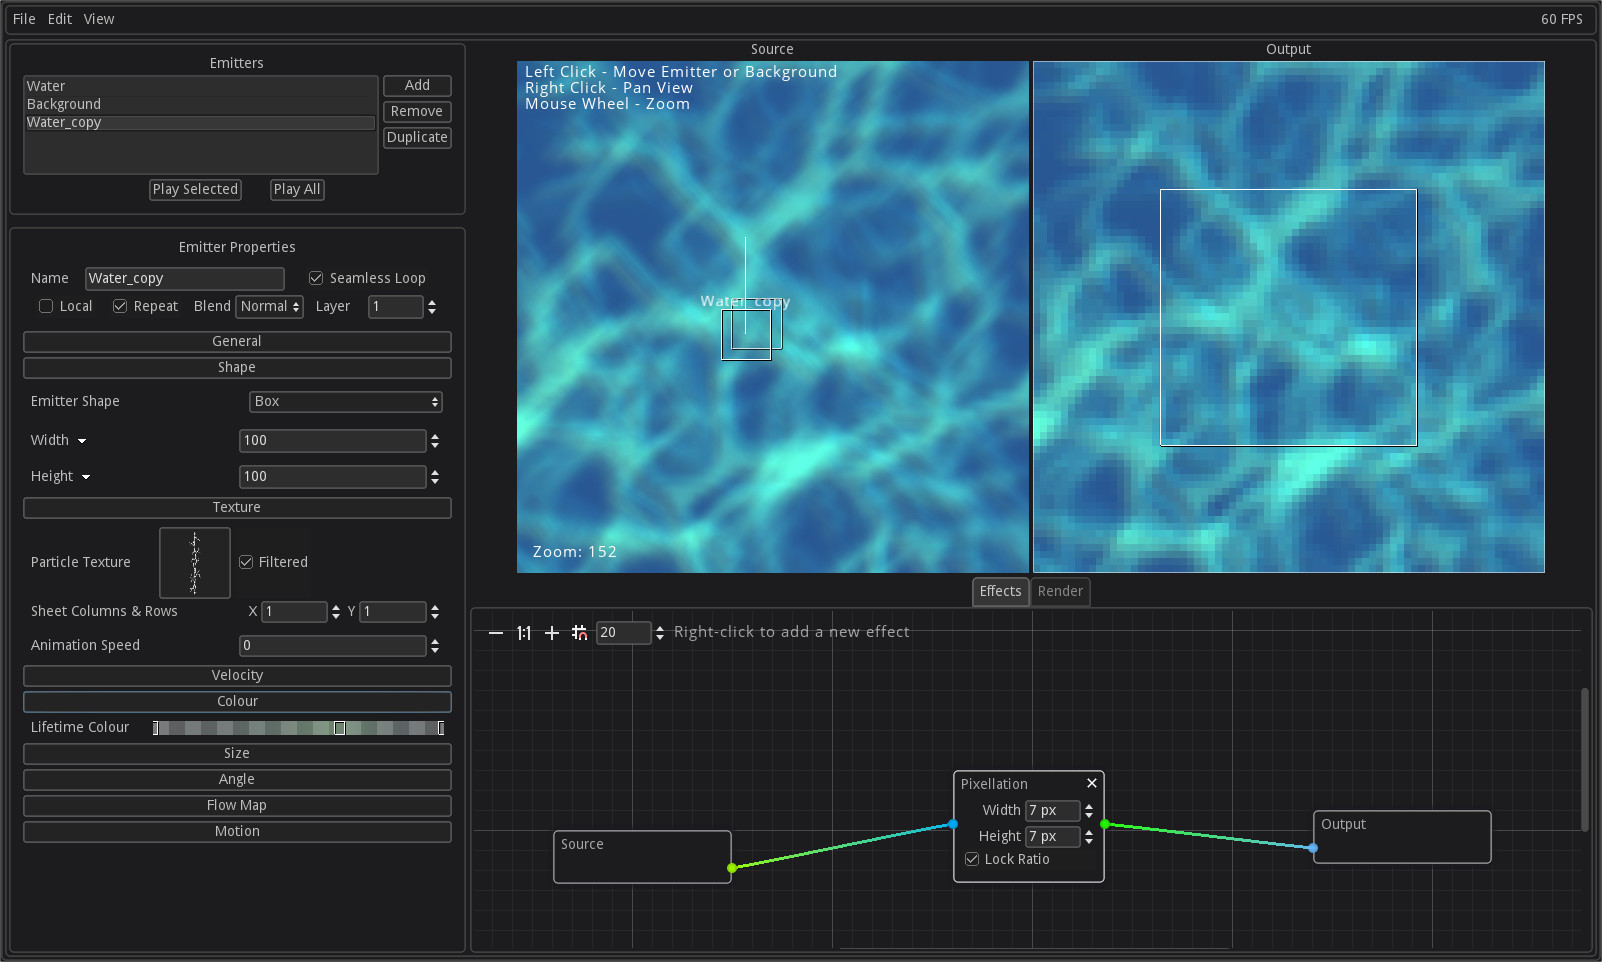Zoom out the node graph
This screenshot has width=1602, height=962.
495,633
